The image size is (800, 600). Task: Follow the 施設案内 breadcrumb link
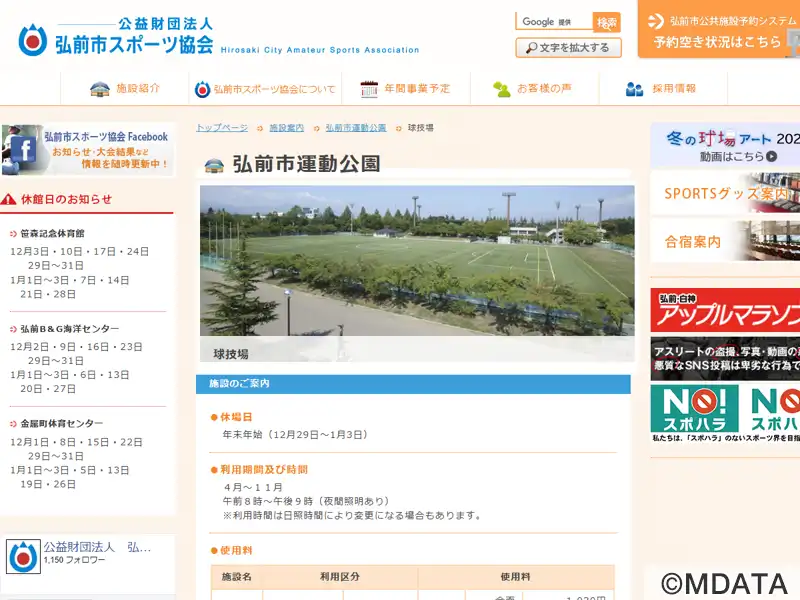287,128
